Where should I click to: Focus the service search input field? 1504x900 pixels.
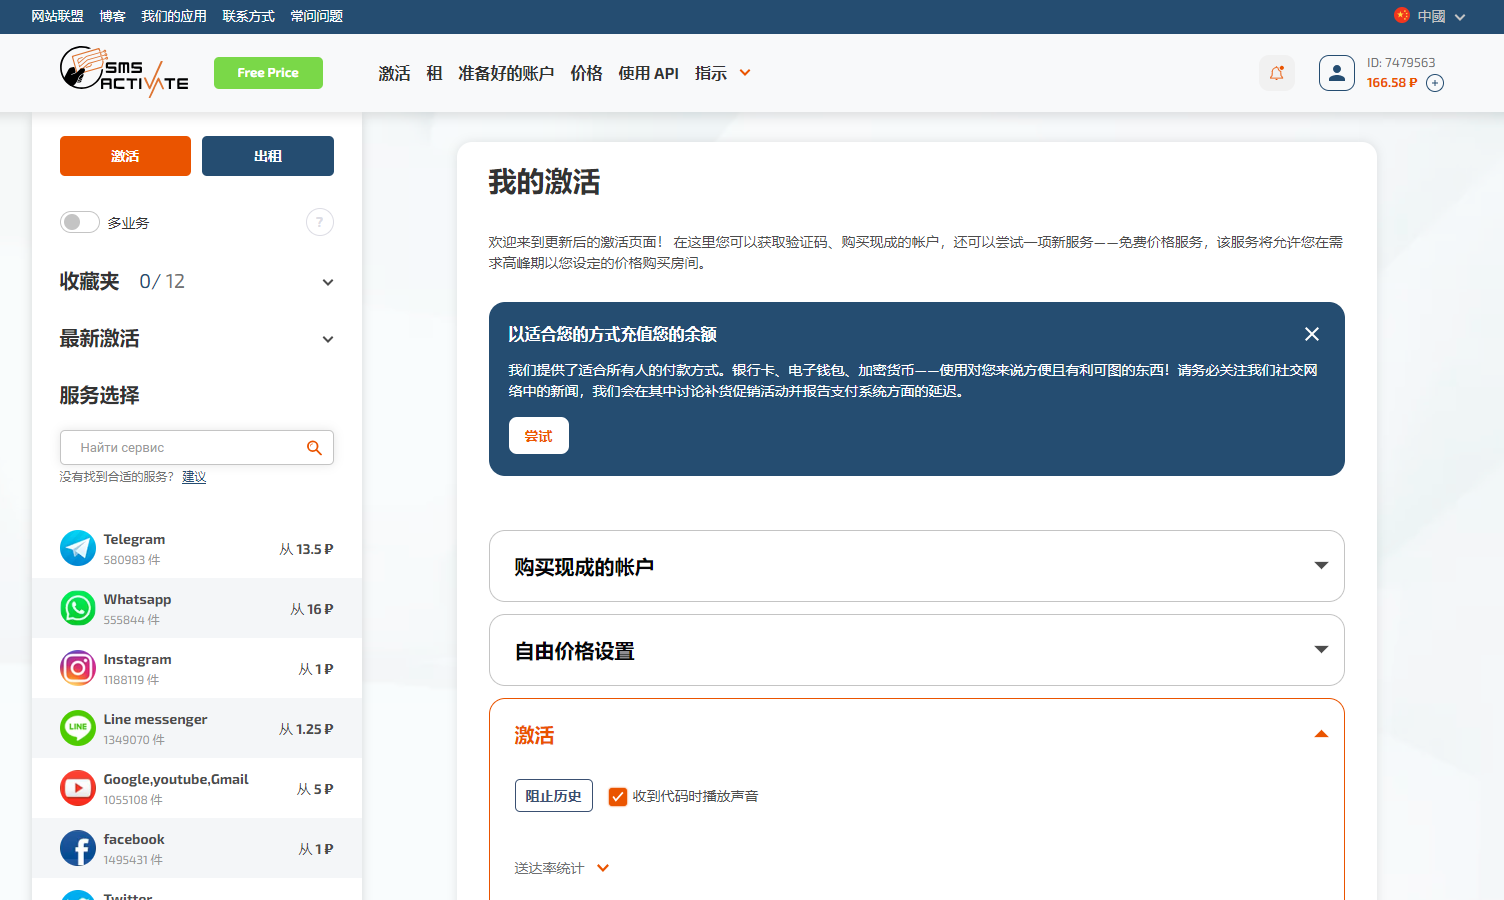(185, 448)
